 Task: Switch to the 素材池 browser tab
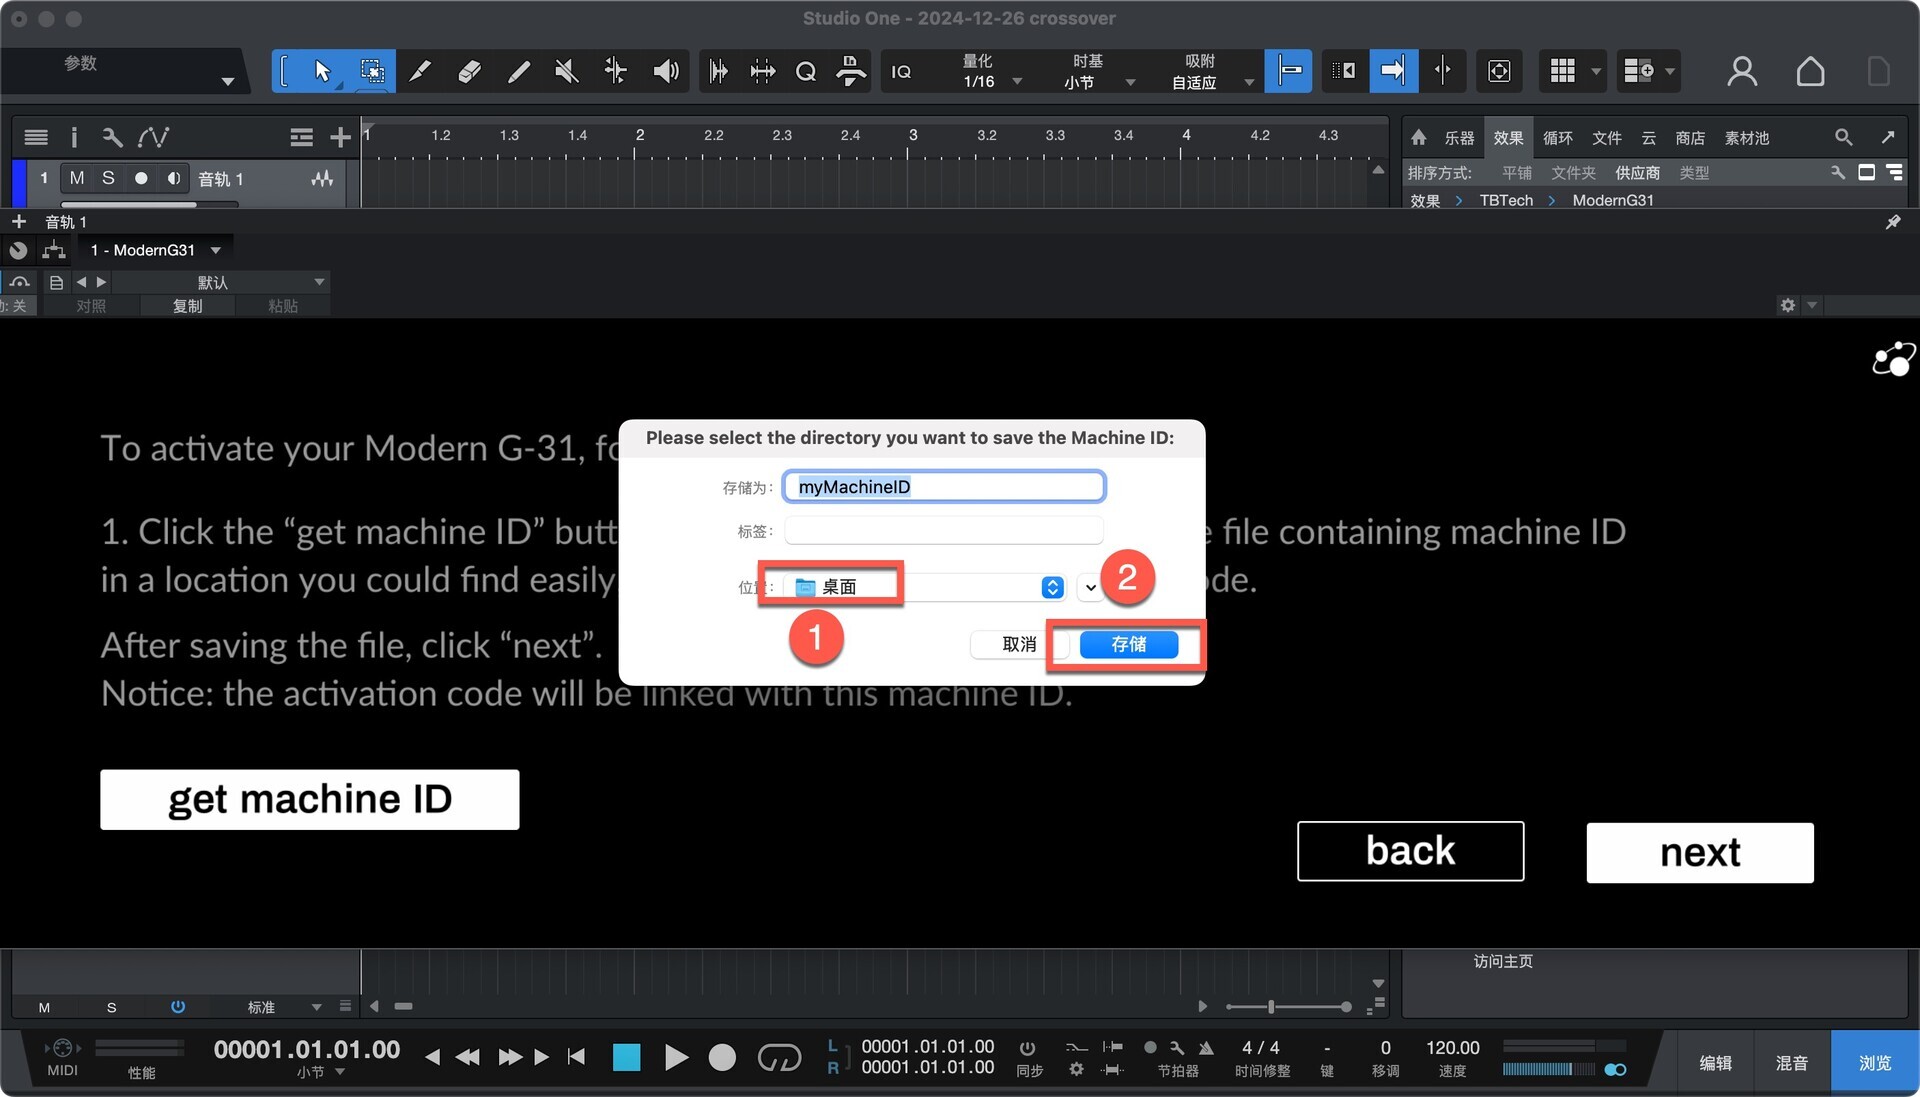click(x=1747, y=138)
